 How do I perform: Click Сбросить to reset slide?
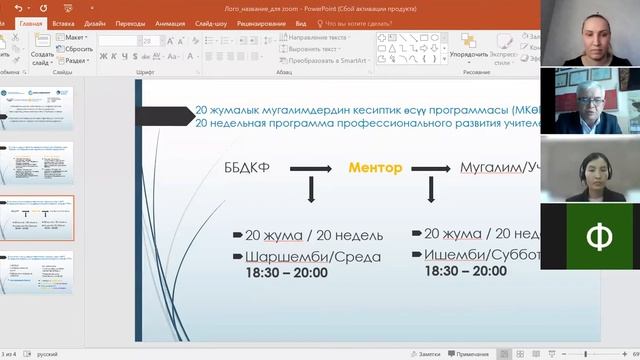click(x=74, y=49)
